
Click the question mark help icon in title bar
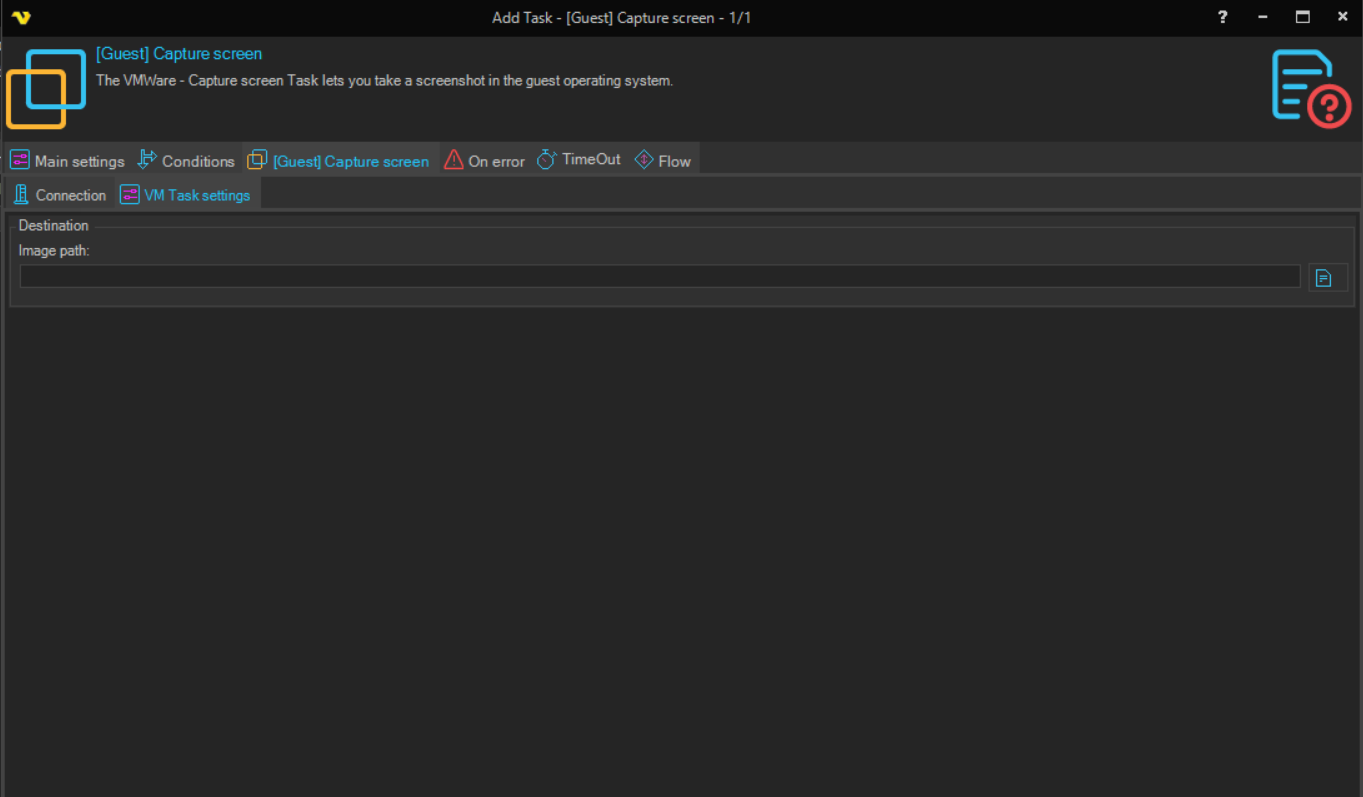[1222, 17]
